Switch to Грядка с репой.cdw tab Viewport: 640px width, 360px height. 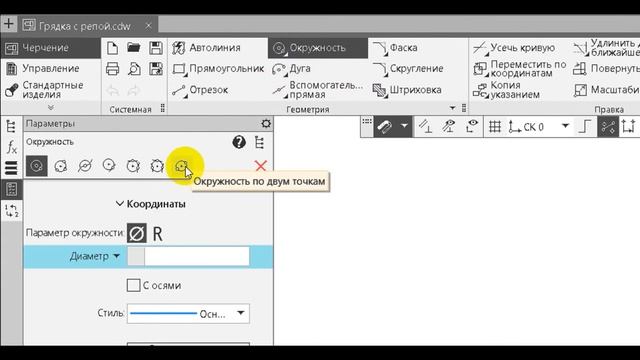coord(84,26)
